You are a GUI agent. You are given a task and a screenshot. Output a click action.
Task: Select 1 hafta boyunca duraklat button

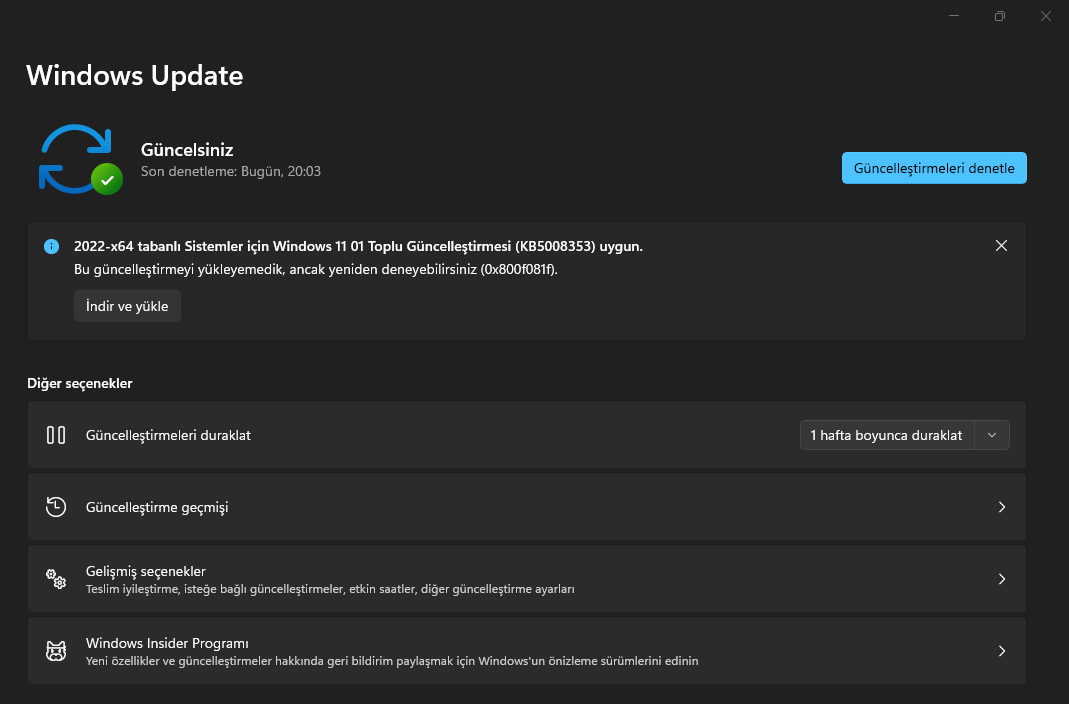(x=886, y=435)
